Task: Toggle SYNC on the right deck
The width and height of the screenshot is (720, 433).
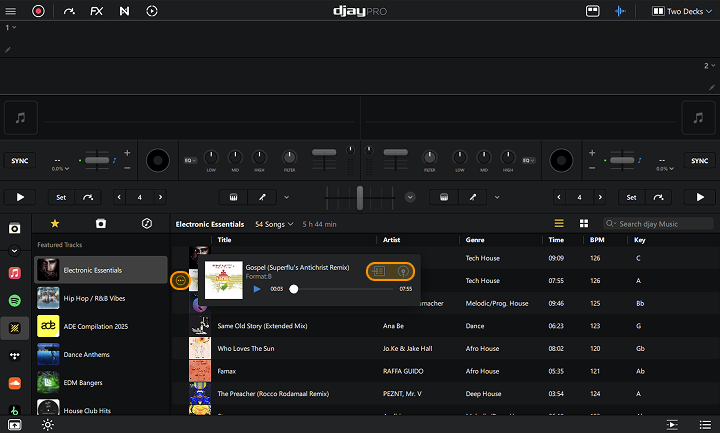Action: (x=699, y=161)
